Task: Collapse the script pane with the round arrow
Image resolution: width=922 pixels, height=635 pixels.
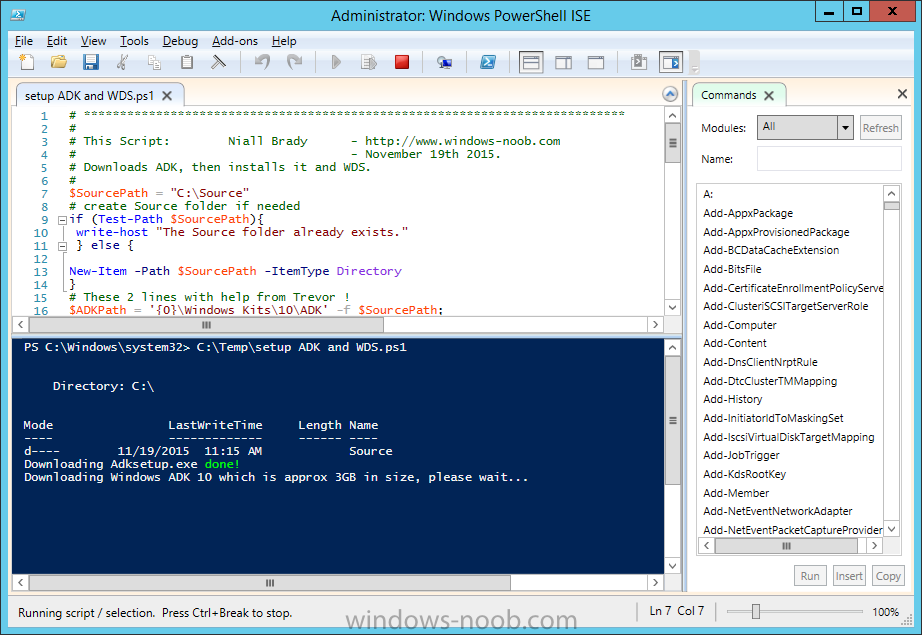Action: 670,94
